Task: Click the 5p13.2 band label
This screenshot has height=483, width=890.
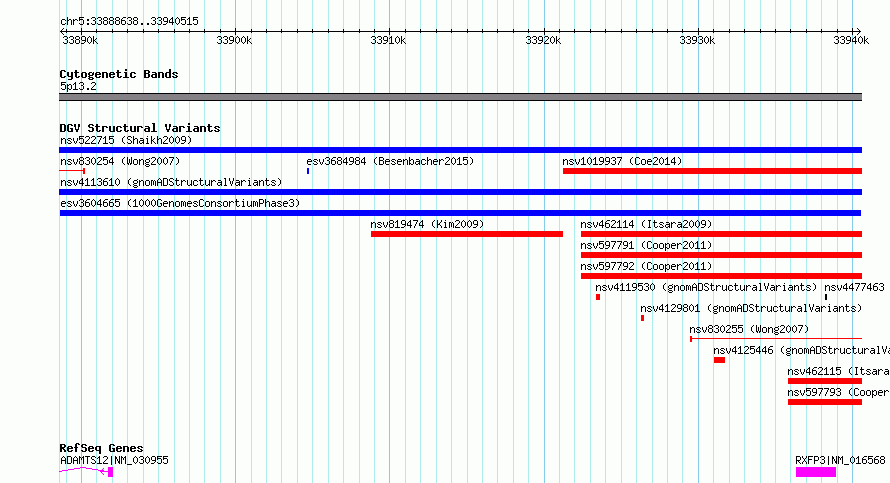Action: coord(78,86)
